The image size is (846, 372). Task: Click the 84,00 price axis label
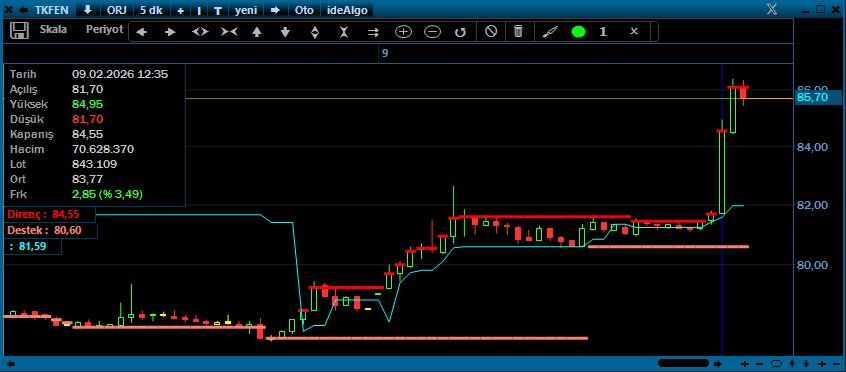pos(812,147)
